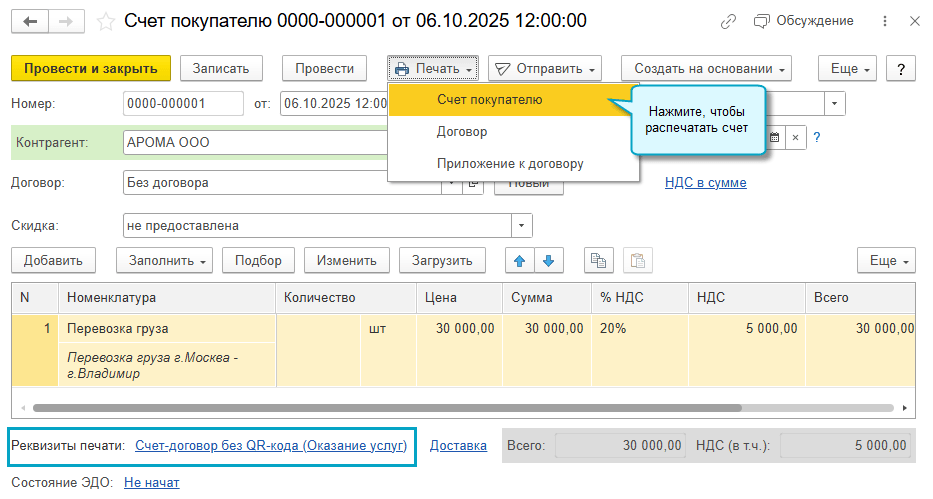The image size is (933, 499).
Task: Open the three-dot more options menu
Action: (x=886, y=21)
